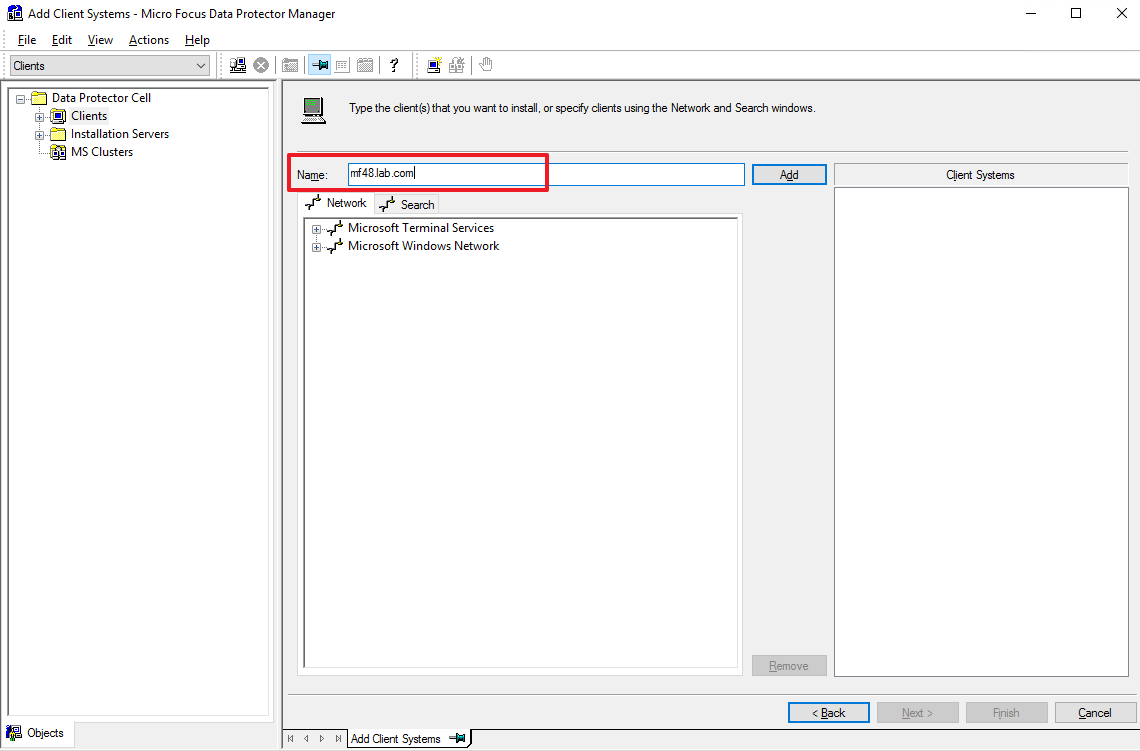Click the disabled window icon before the question mark
This screenshot has height=751, width=1140.
click(365, 65)
